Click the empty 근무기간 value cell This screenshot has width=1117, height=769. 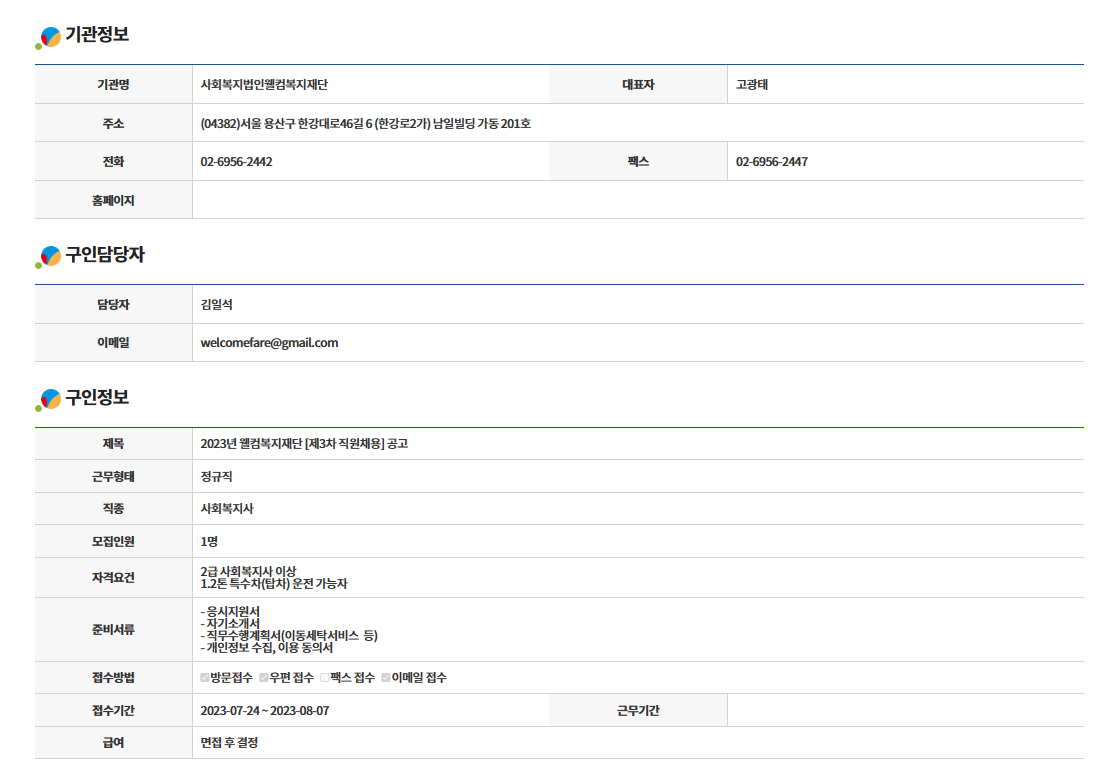pos(904,711)
